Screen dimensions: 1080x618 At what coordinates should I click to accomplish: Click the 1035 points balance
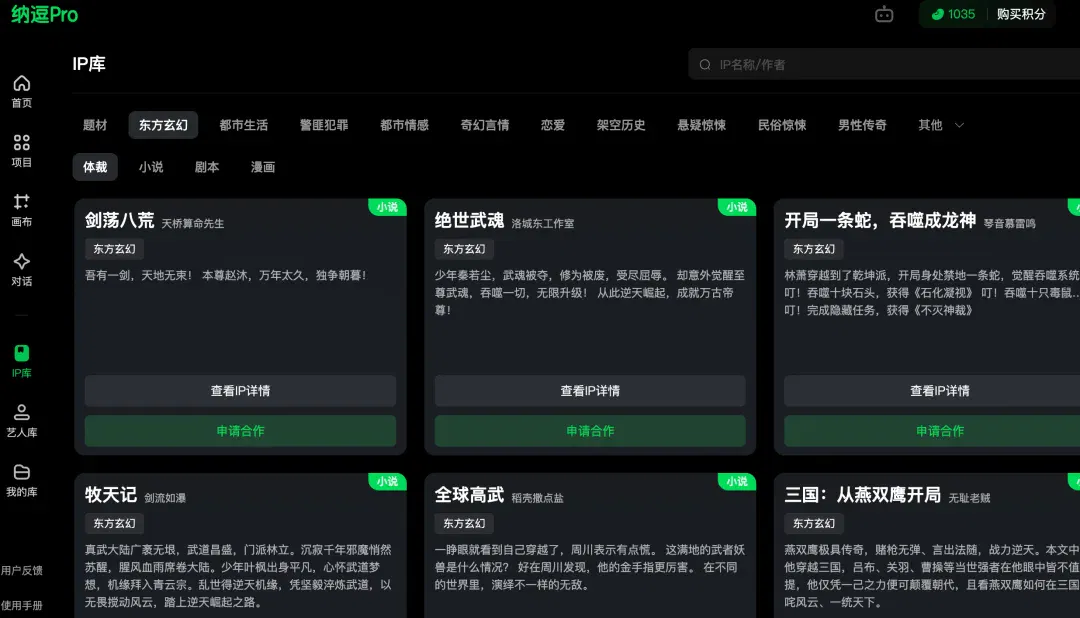tap(962, 14)
